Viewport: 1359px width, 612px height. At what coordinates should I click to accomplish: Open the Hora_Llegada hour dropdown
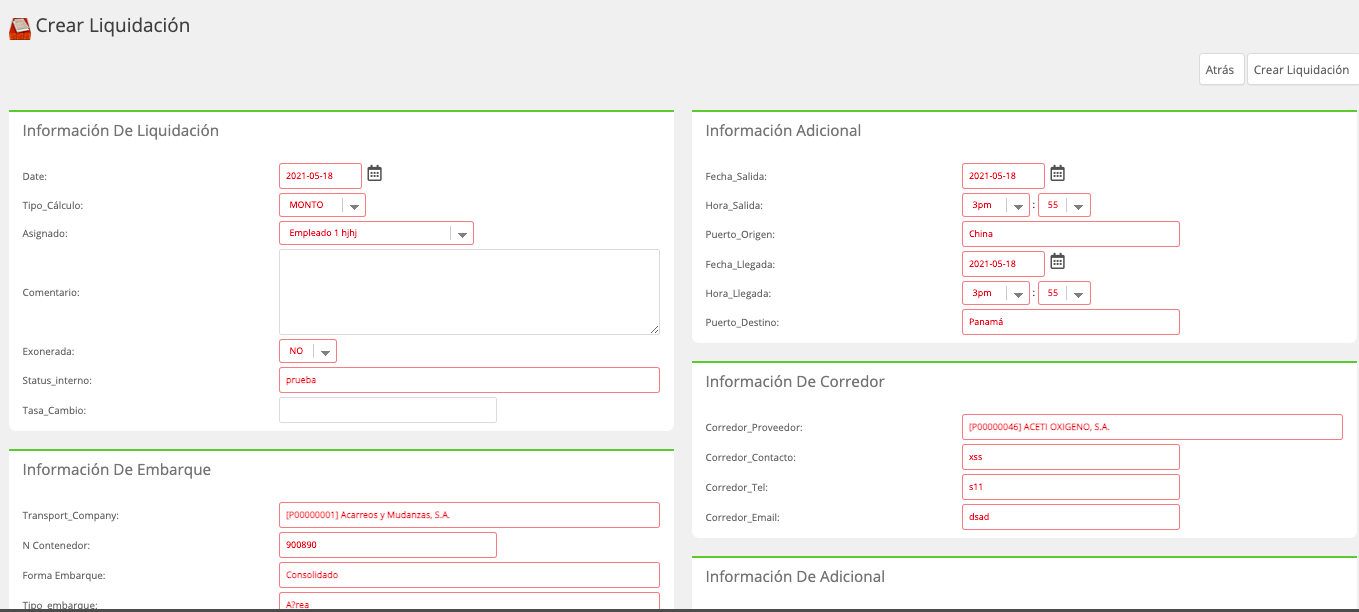click(996, 293)
